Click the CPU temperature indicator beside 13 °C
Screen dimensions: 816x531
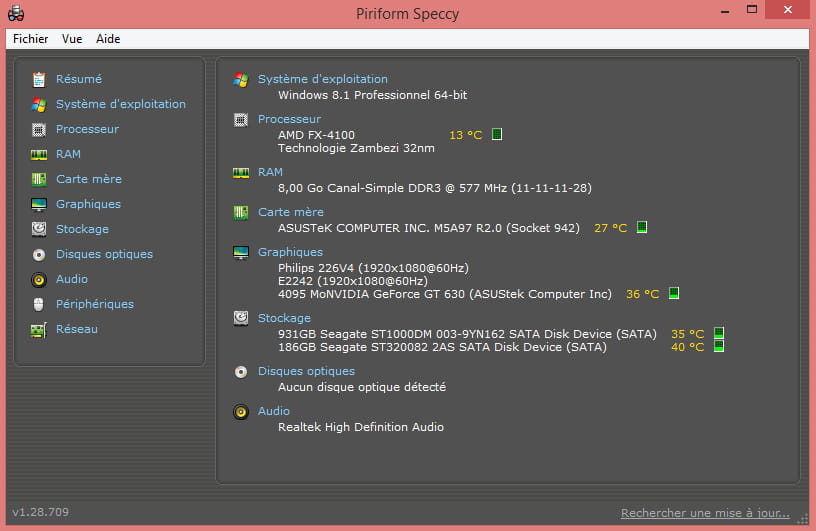click(497, 134)
